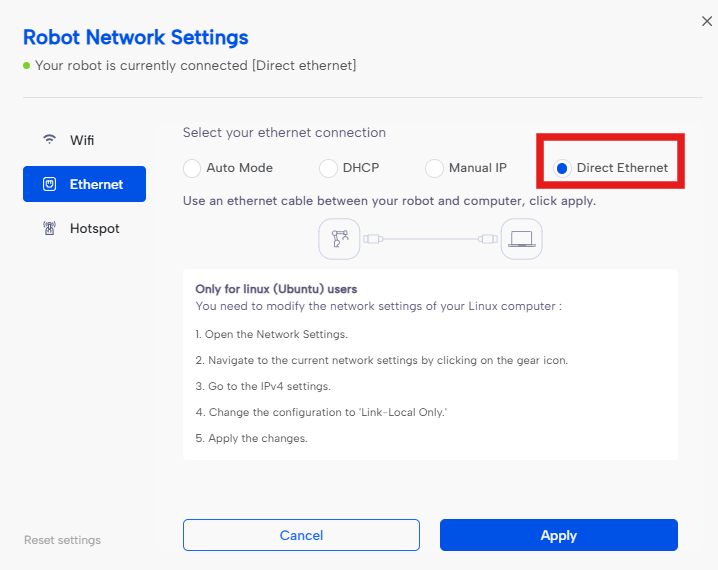Click the Reset settings link

[x=62, y=540]
